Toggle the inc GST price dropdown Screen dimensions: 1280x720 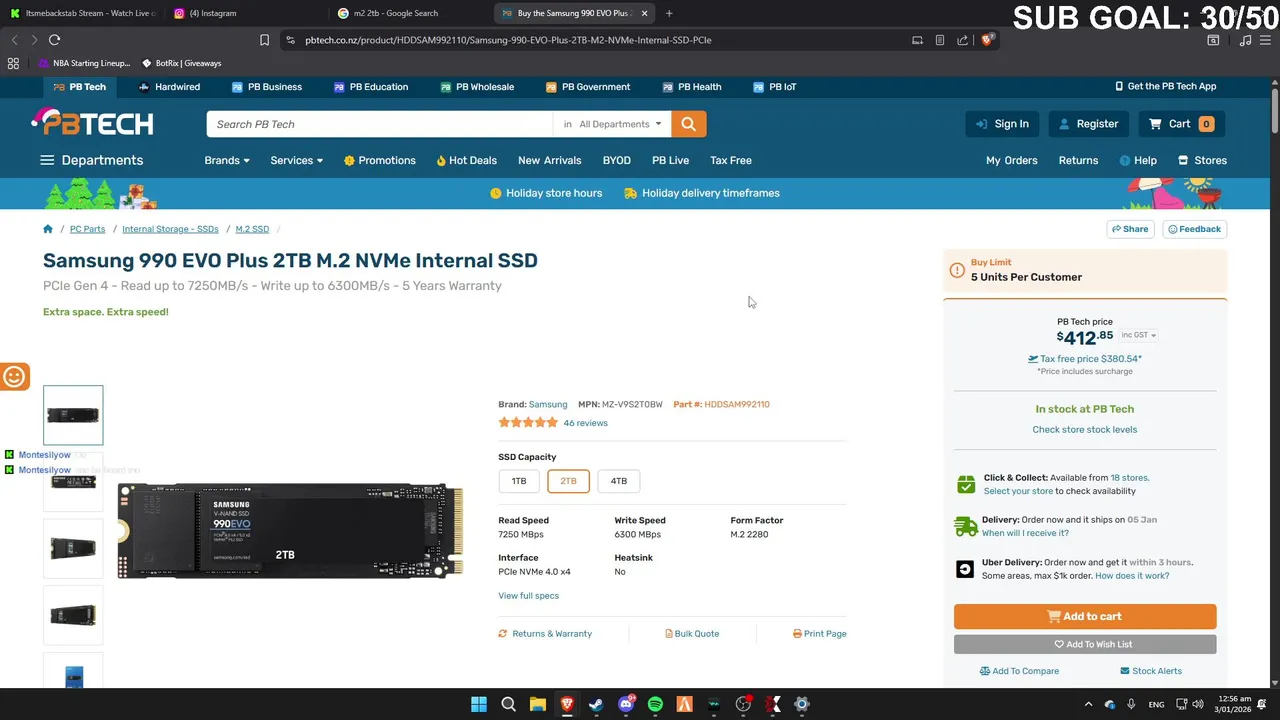click(x=1138, y=335)
